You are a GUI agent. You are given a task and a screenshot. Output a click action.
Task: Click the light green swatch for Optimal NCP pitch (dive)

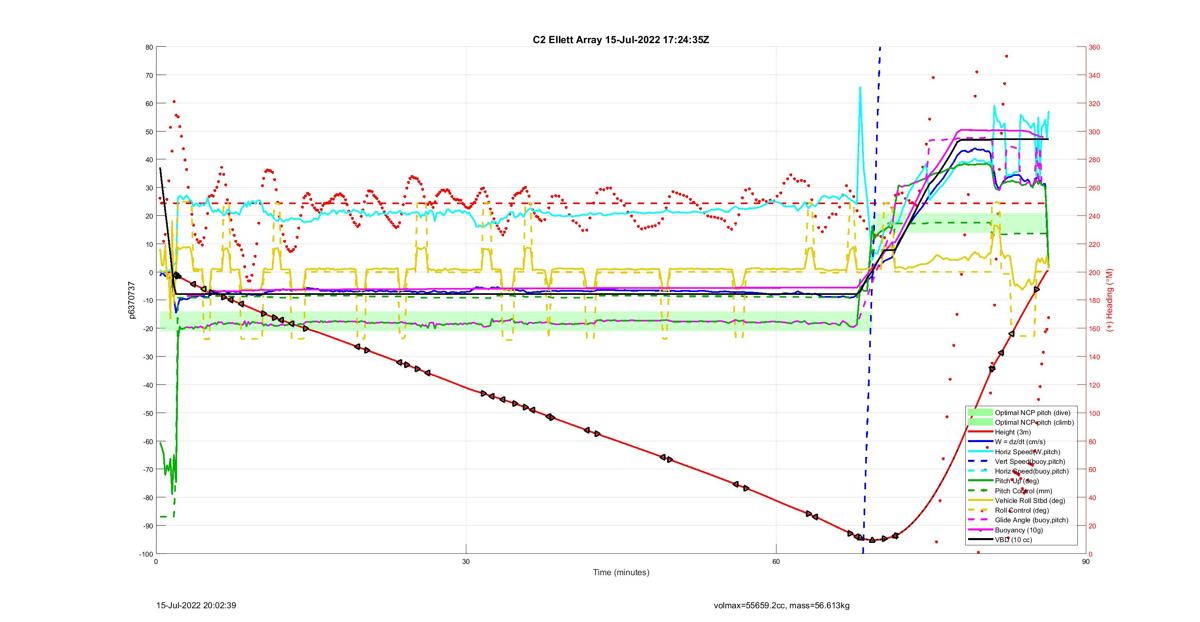pyautogui.click(x=981, y=412)
